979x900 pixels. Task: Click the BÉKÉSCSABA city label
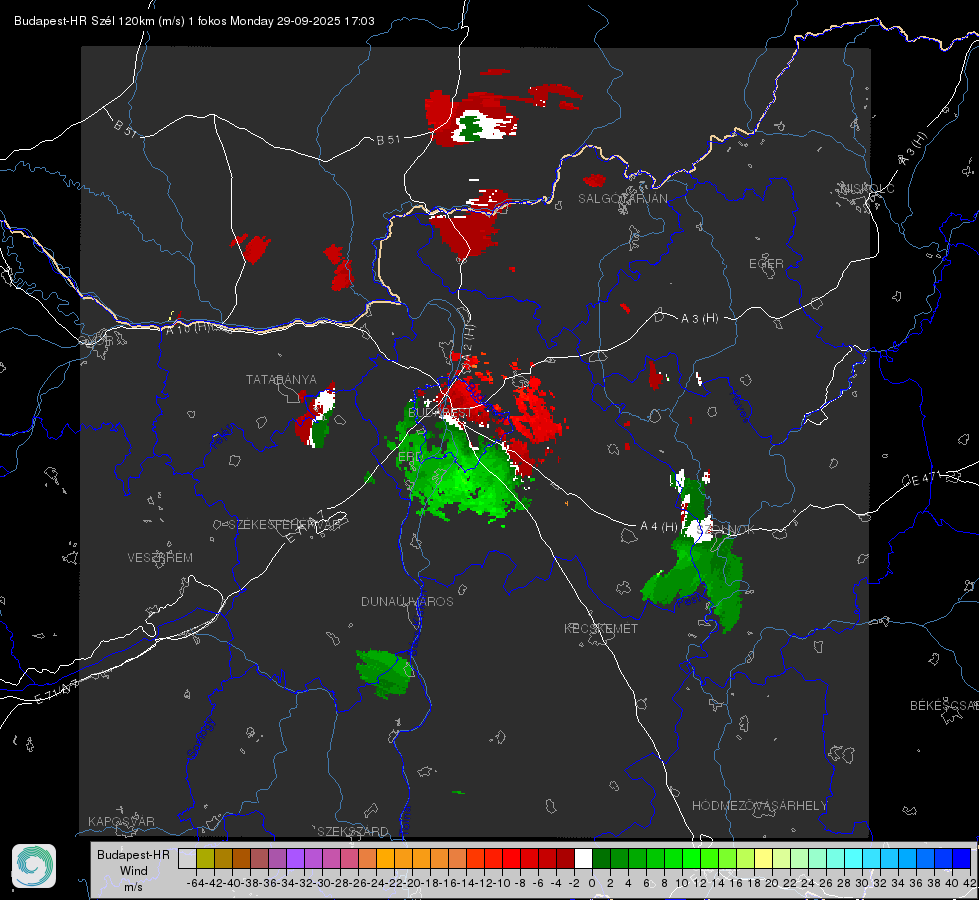(944, 706)
